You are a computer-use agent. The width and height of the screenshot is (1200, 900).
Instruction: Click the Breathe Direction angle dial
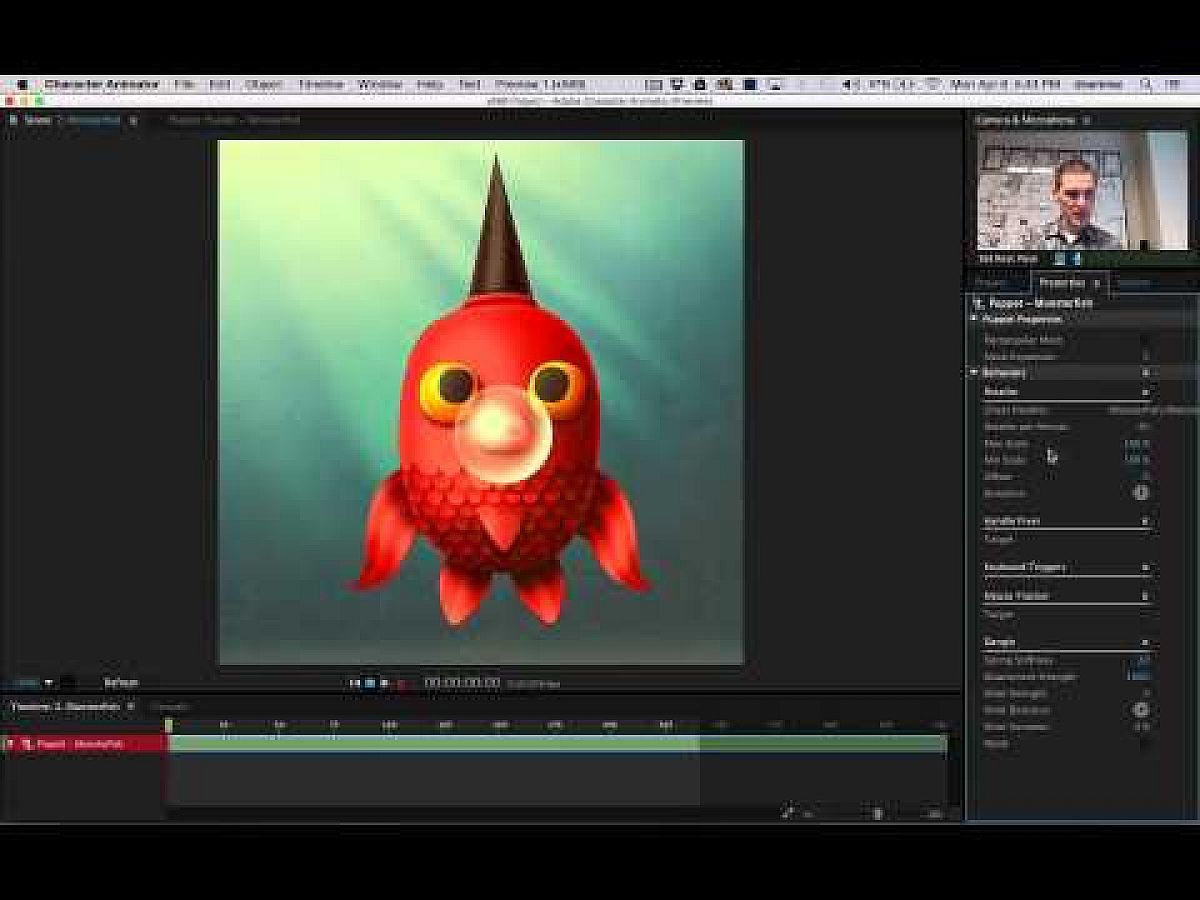[1140, 492]
